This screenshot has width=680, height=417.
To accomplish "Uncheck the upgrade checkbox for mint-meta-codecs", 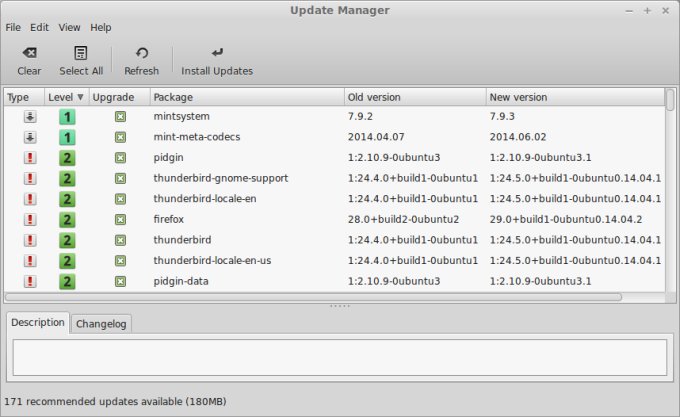I will coord(121,137).
